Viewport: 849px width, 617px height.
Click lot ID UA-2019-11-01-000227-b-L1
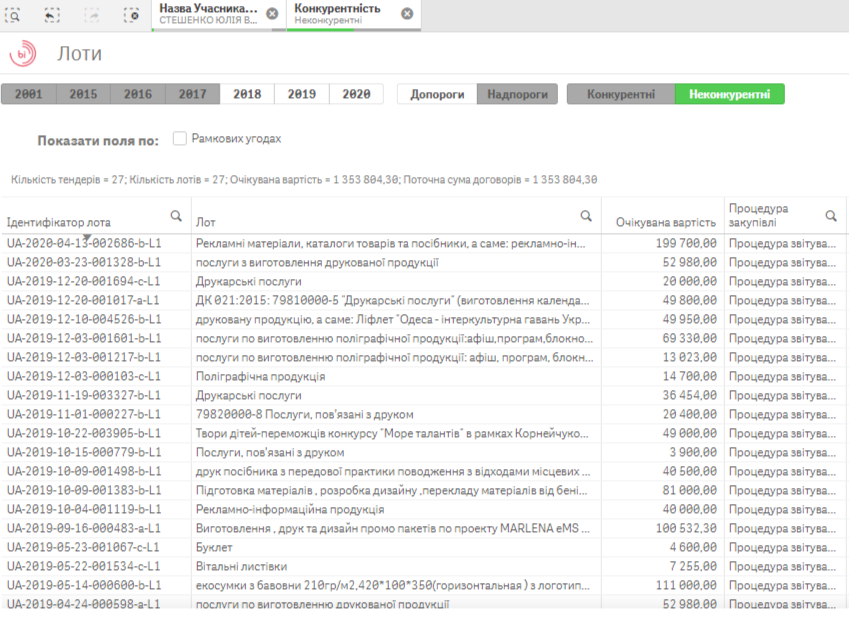point(84,415)
